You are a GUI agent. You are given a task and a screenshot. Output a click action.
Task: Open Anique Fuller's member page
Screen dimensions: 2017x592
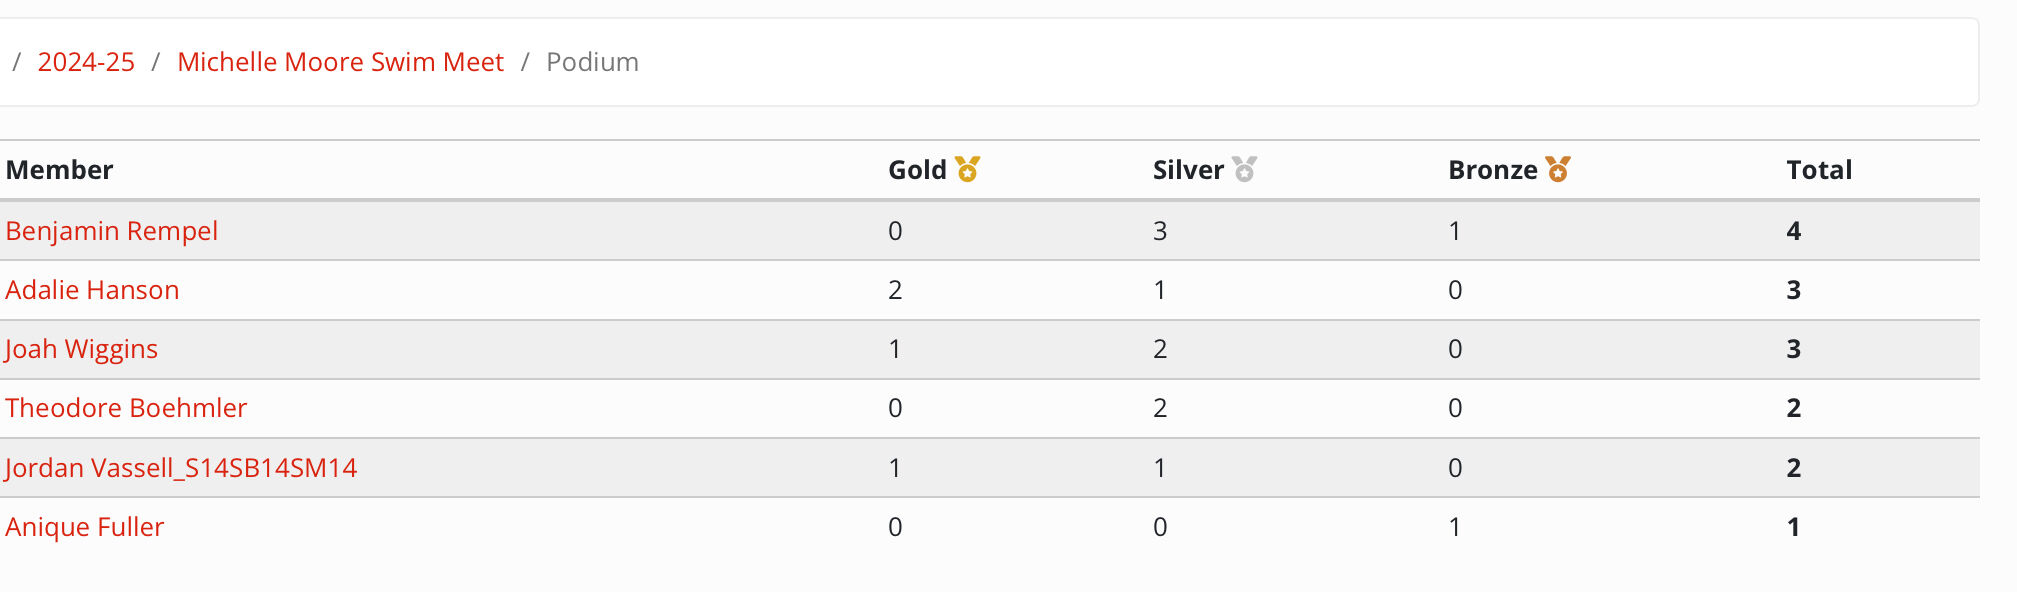[84, 527]
